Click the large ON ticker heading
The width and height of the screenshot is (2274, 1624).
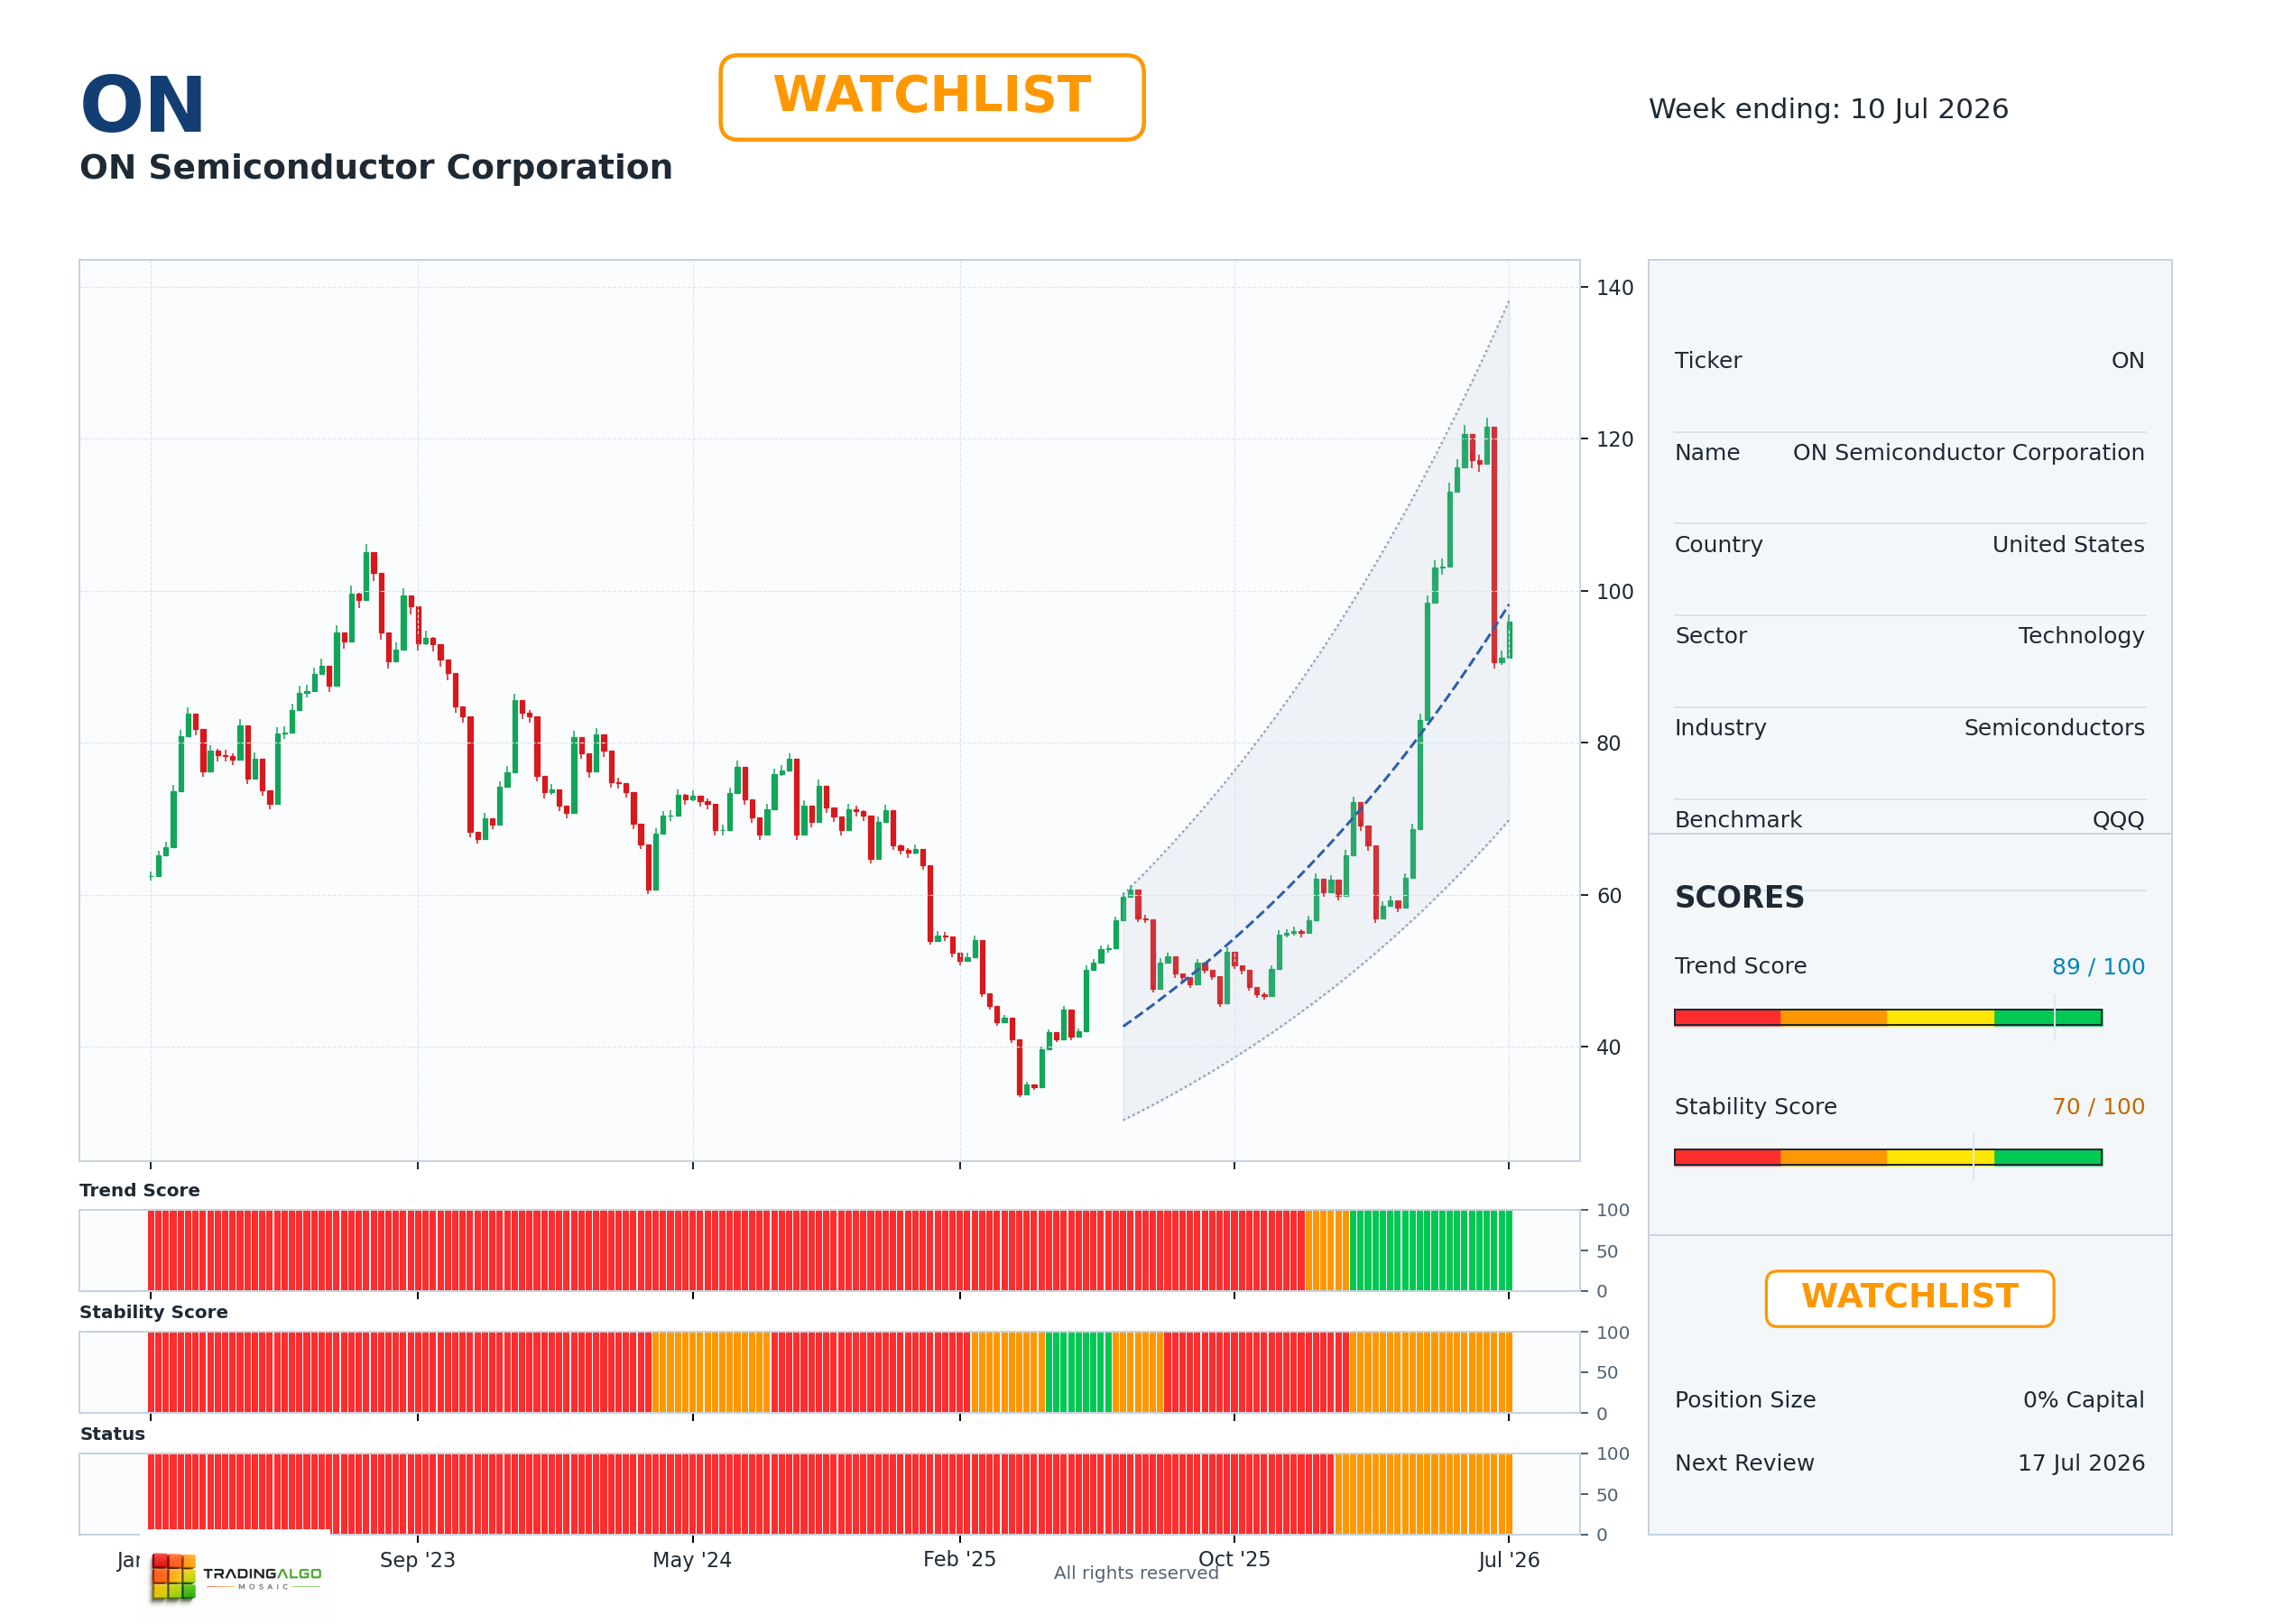[x=142, y=105]
